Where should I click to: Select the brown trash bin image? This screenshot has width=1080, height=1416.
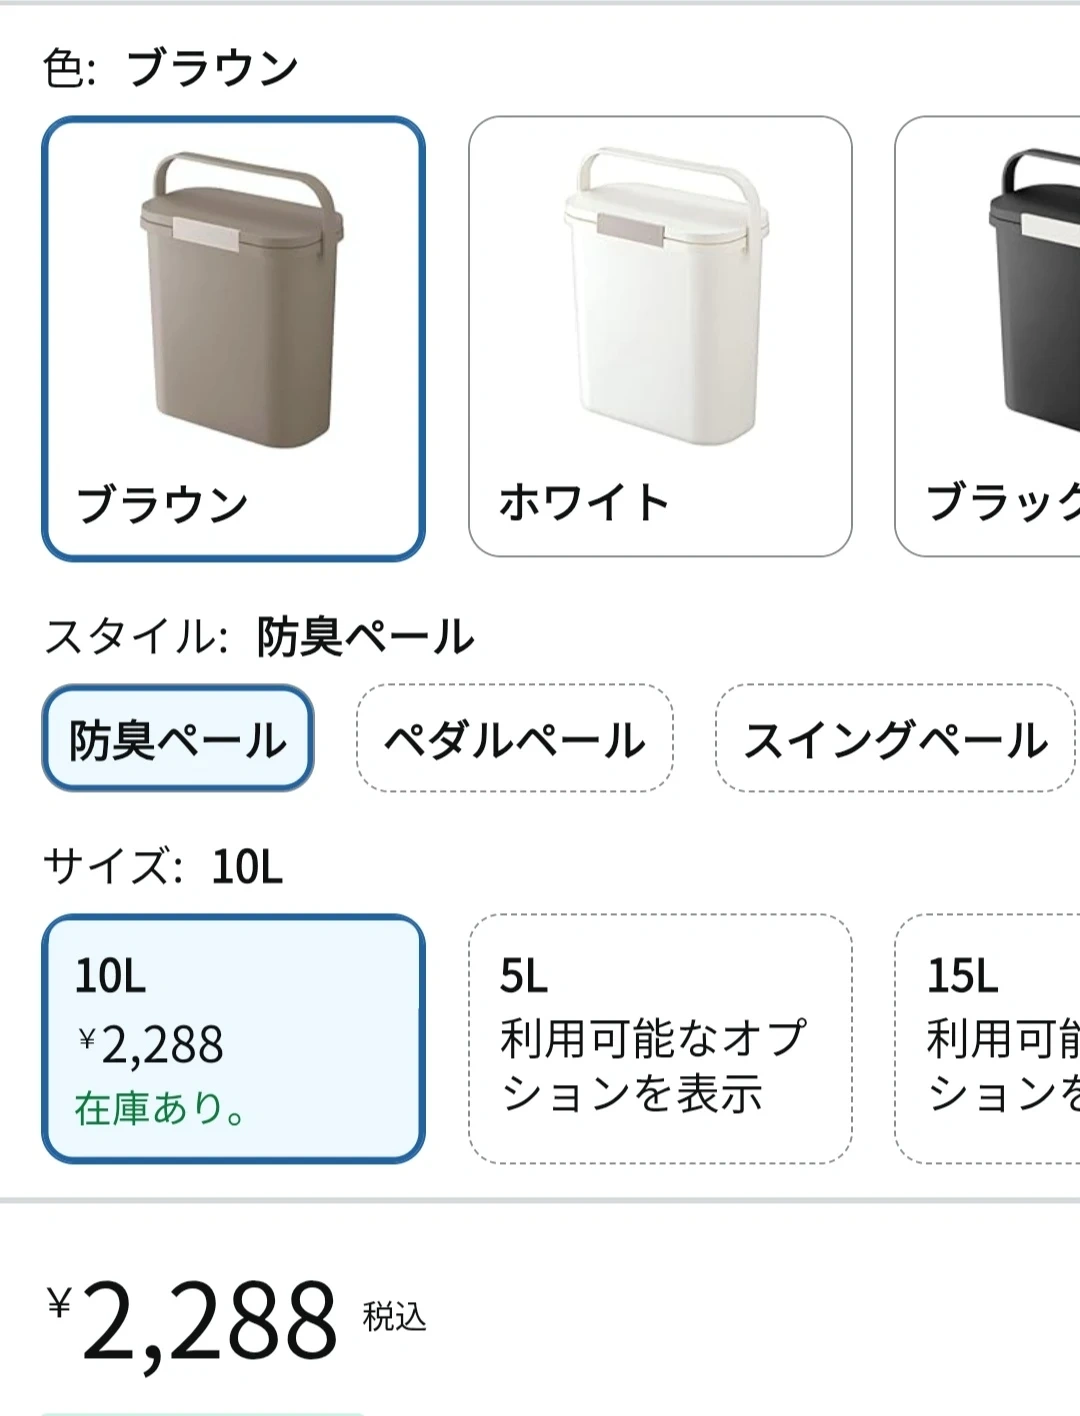[x=240, y=300]
